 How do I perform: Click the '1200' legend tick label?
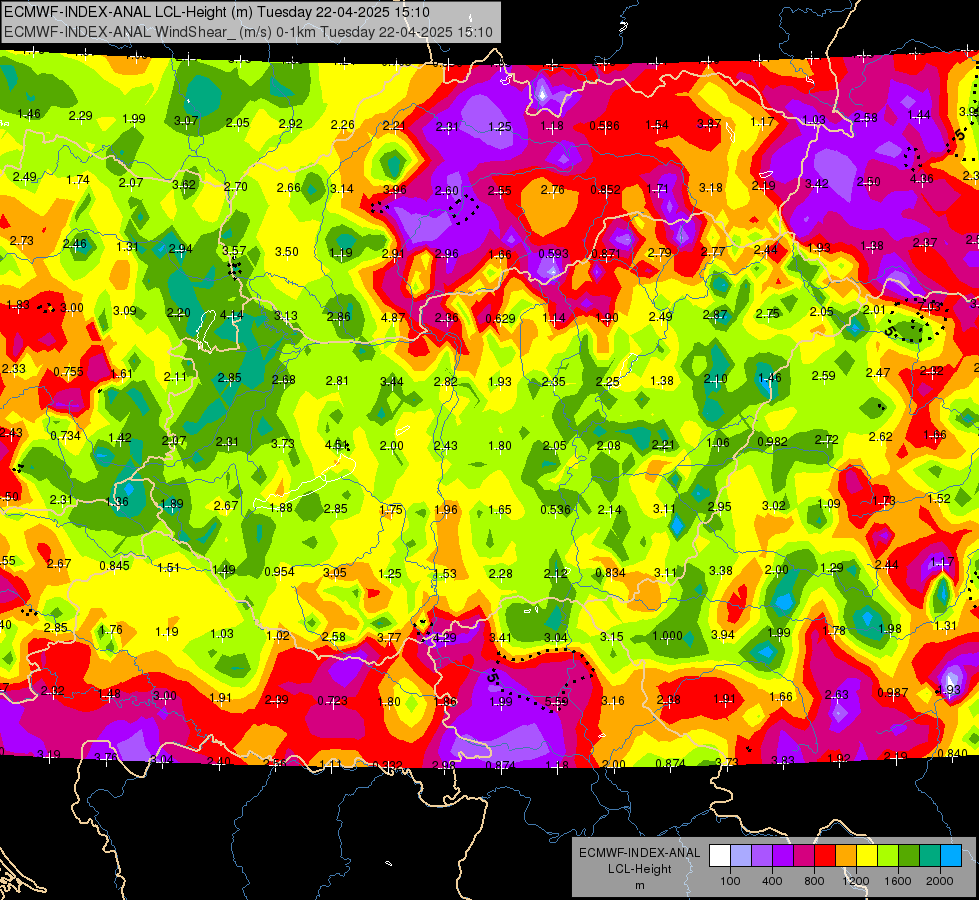tap(856, 881)
